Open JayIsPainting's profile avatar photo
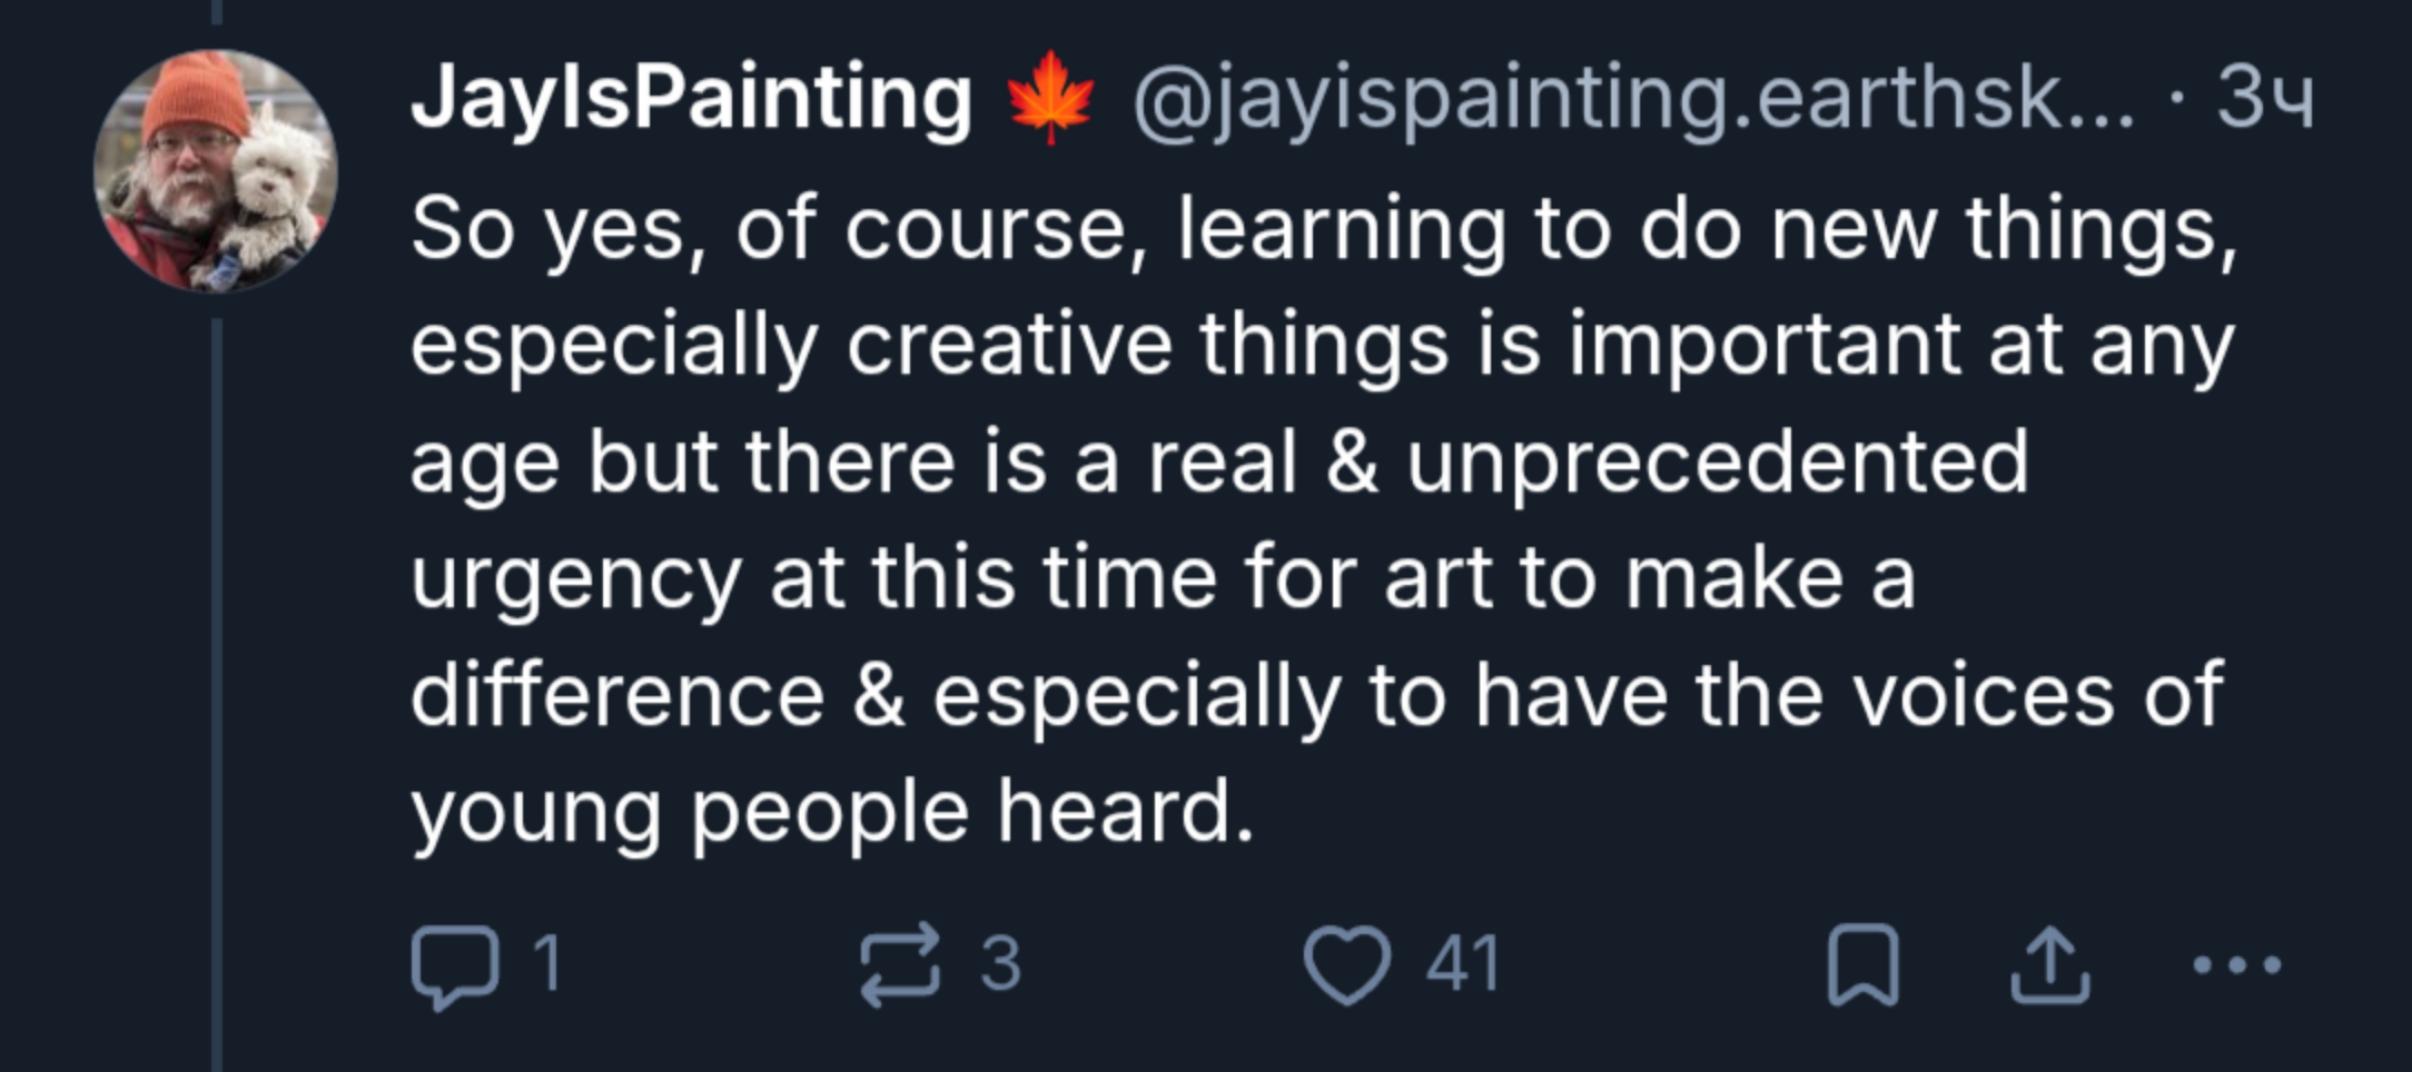This screenshot has width=2412, height=1072. click(215, 171)
